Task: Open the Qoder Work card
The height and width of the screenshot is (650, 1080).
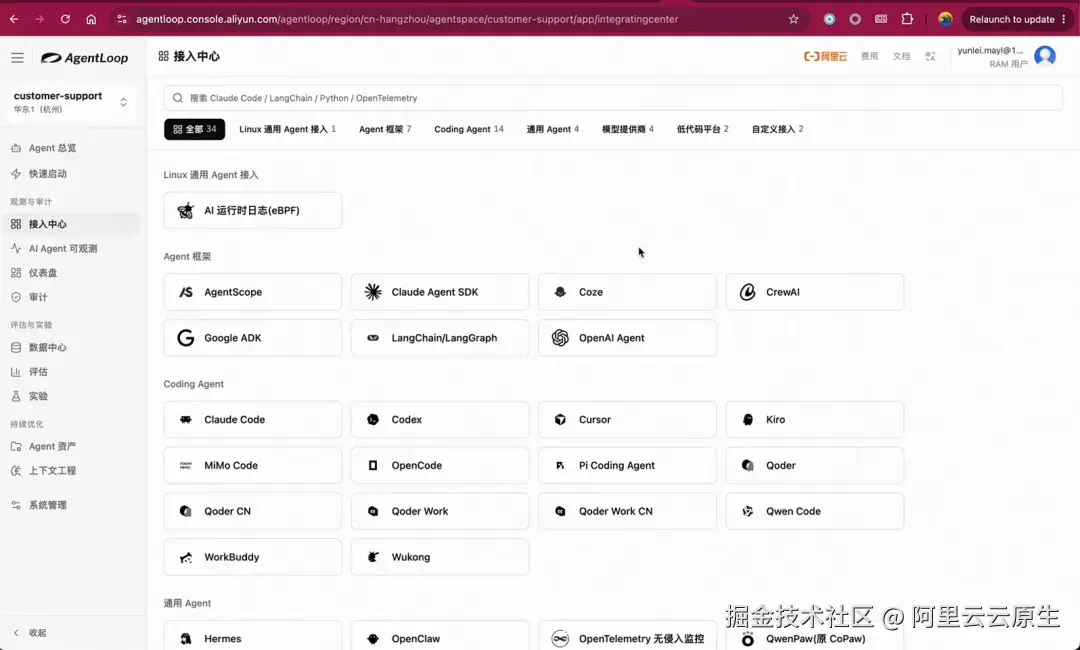Action: pyautogui.click(x=440, y=512)
